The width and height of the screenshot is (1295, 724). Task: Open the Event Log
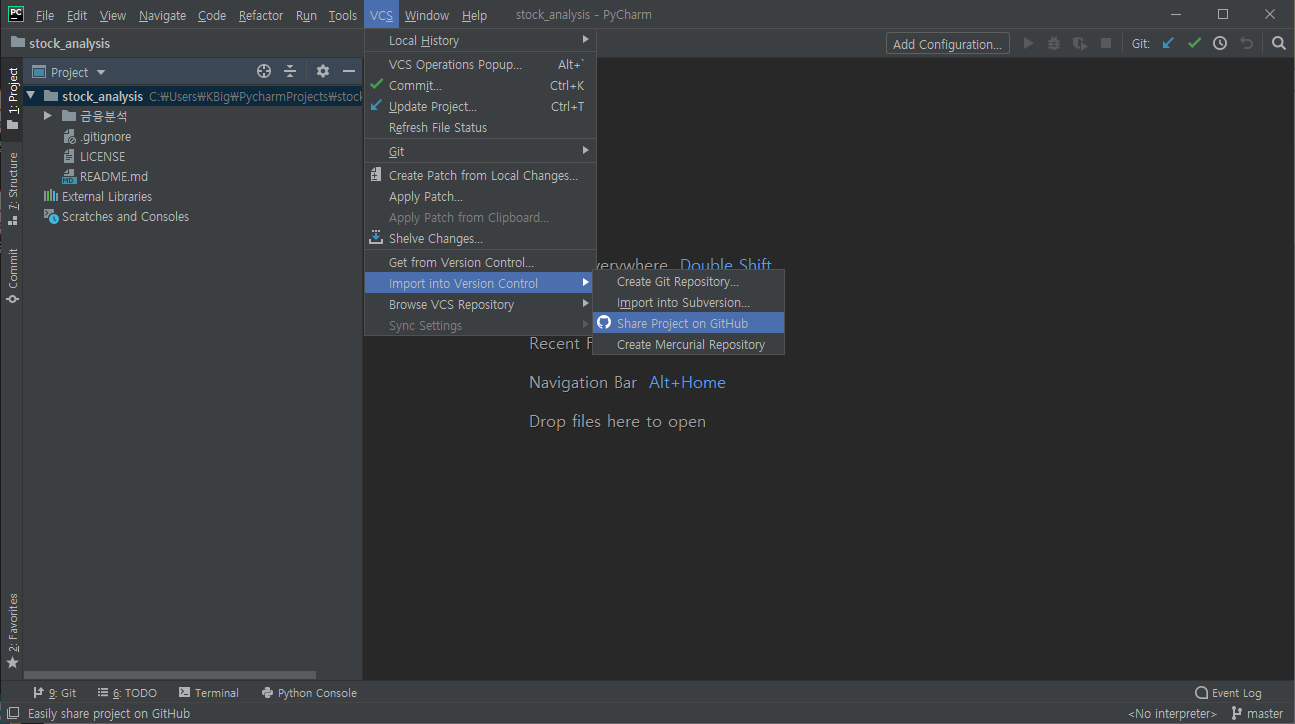tap(1228, 692)
